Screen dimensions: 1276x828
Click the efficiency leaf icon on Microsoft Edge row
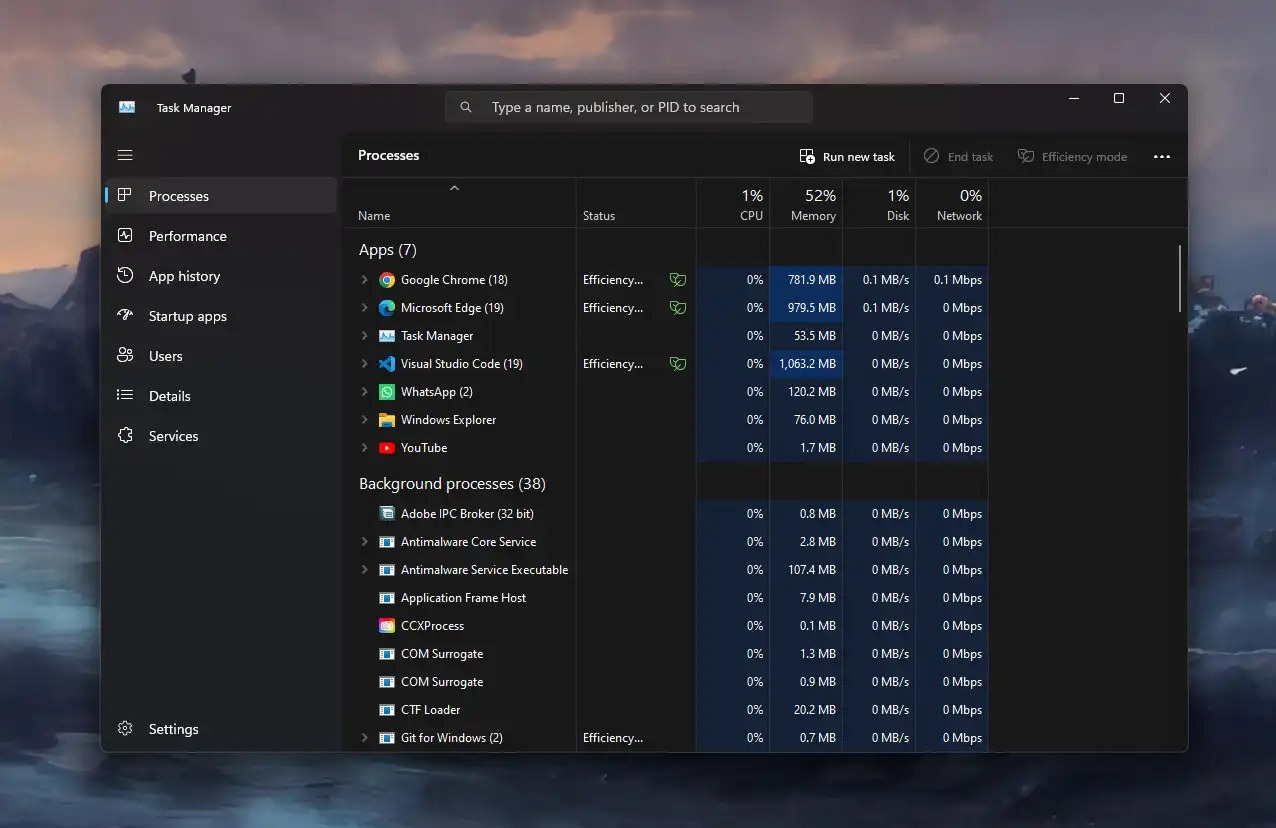(678, 308)
